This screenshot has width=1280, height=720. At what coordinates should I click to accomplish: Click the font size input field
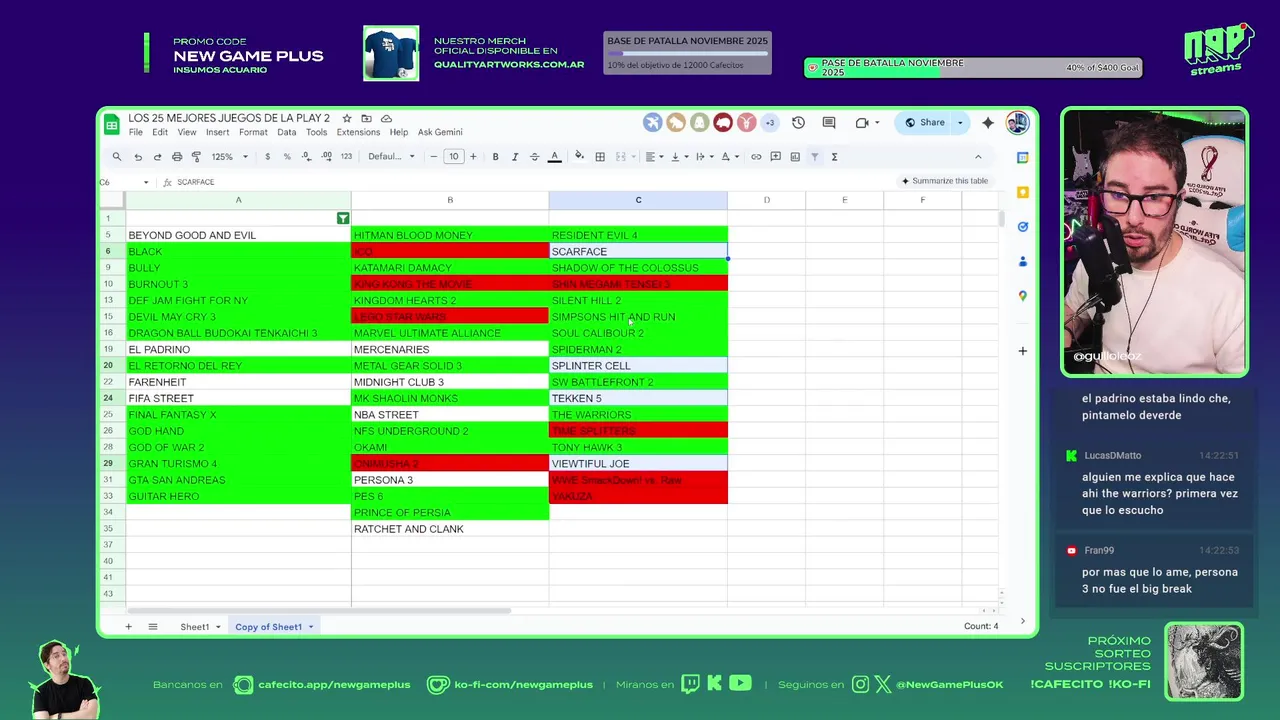[454, 156]
